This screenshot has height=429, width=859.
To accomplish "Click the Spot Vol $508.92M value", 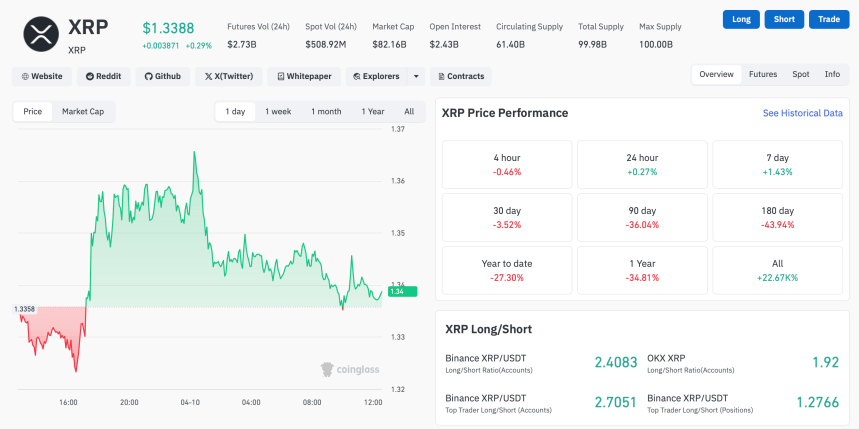I will click(325, 44).
